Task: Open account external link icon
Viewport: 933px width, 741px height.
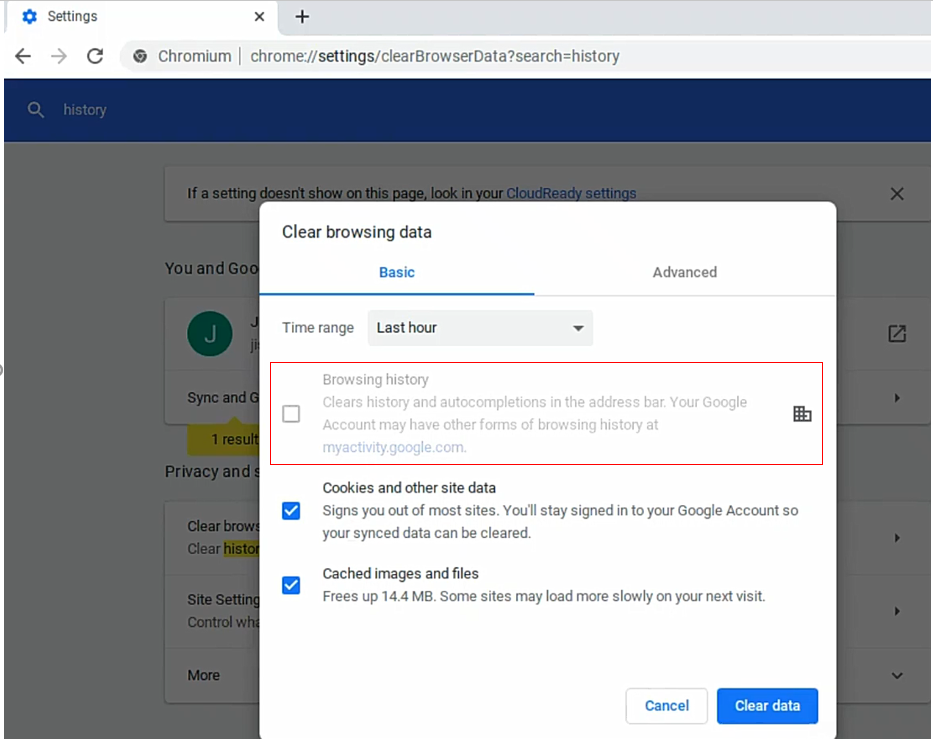Action: [x=896, y=334]
